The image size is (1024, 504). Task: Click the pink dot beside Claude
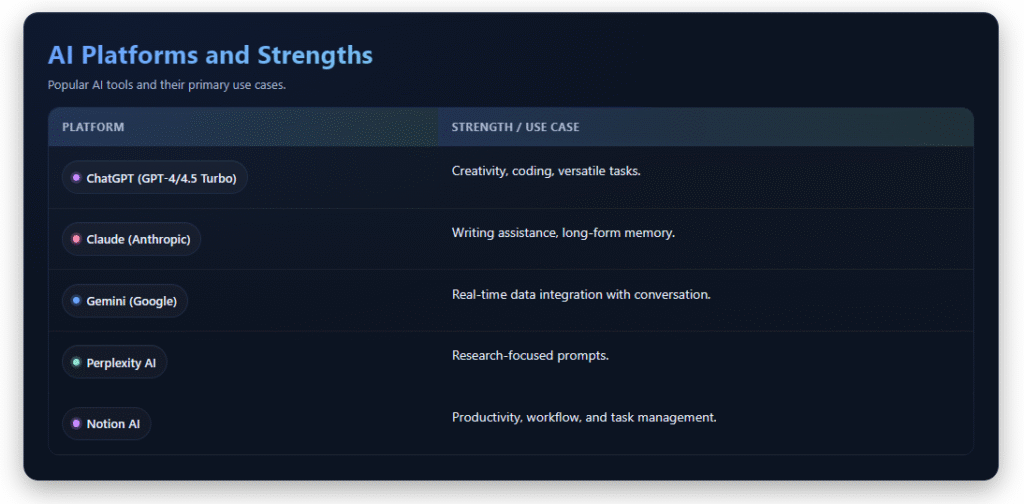[x=76, y=239]
